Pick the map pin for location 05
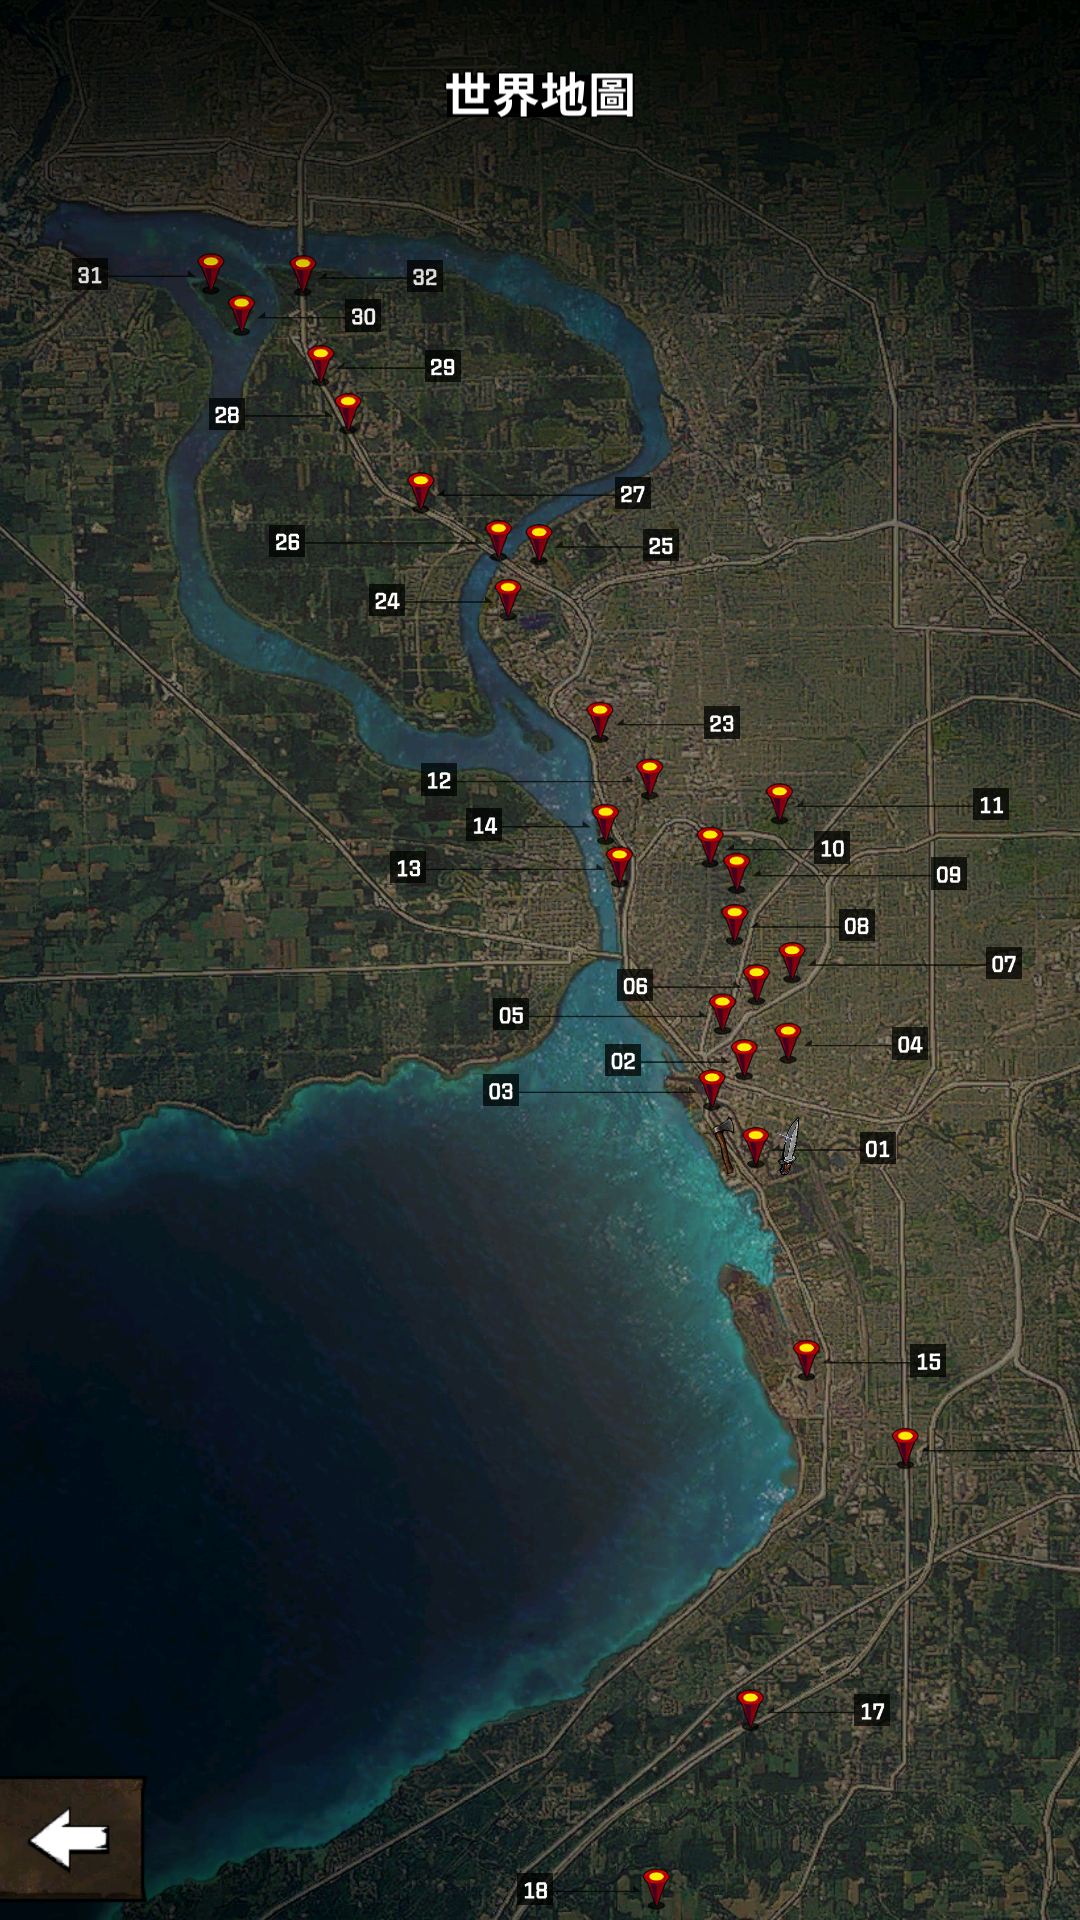Screen dimensions: 1080x1920 pyautogui.click(x=723, y=1013)
